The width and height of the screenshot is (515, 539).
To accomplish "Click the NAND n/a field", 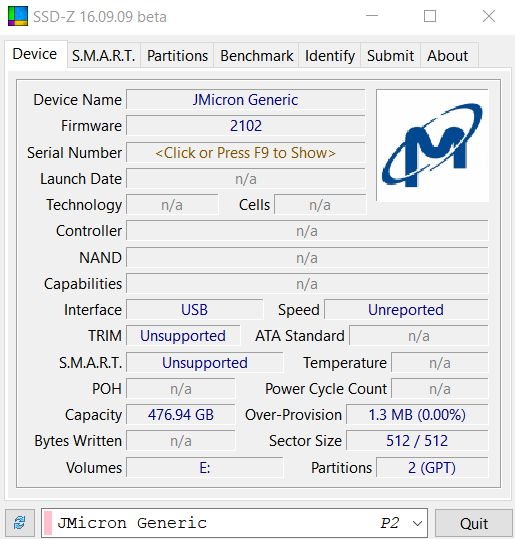I will (x=307, y=258).
